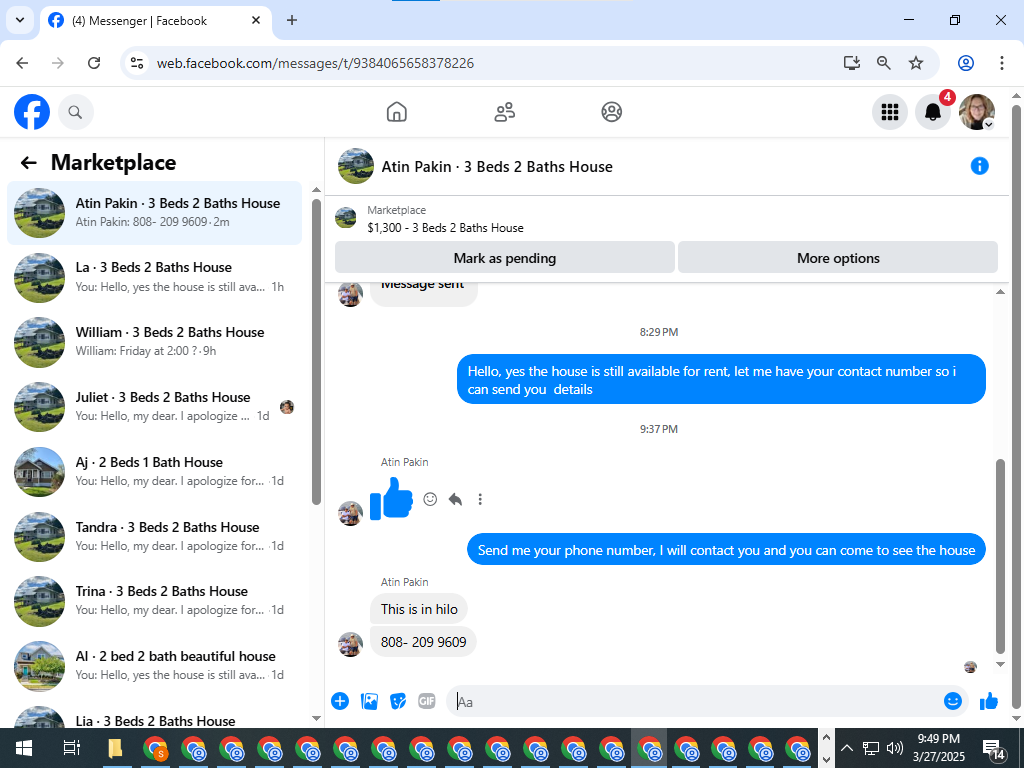Reply to the thumbs-up message

coord(455,500)
